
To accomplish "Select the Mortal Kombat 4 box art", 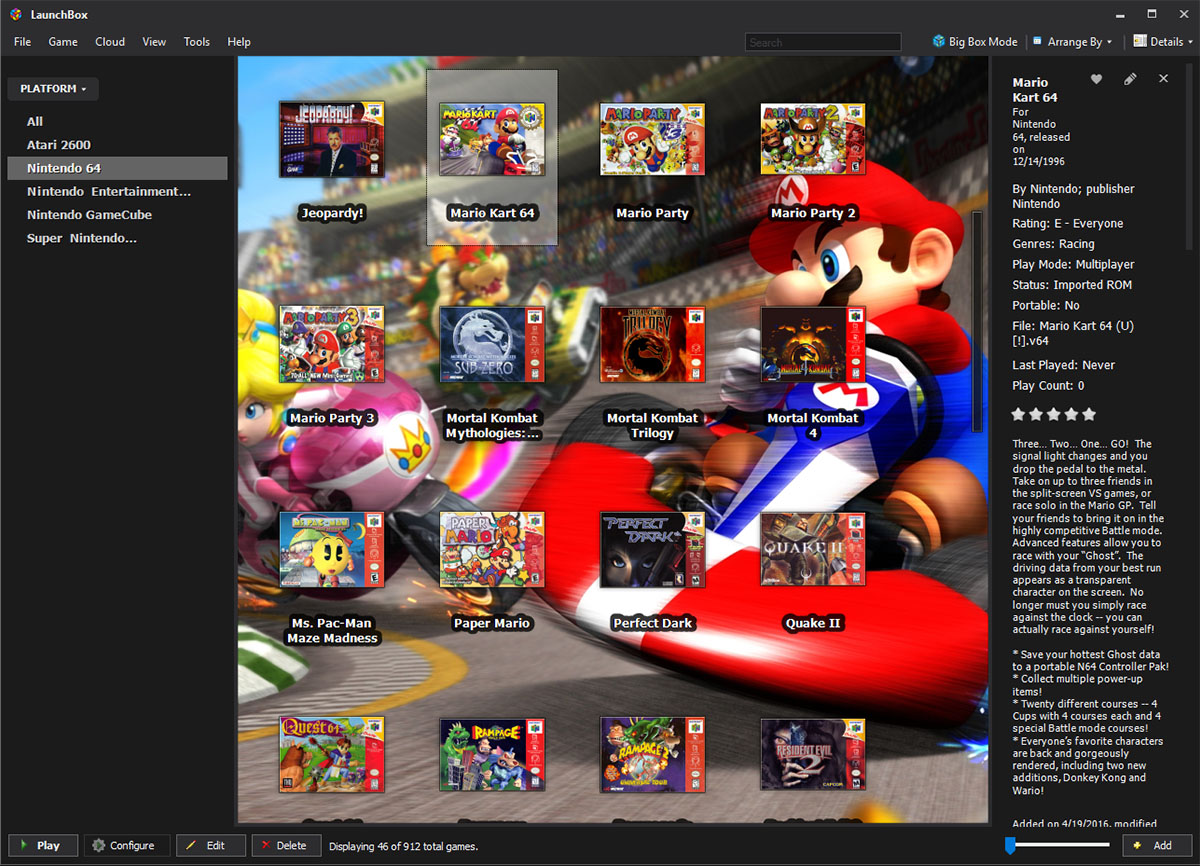I will [813, 344].
